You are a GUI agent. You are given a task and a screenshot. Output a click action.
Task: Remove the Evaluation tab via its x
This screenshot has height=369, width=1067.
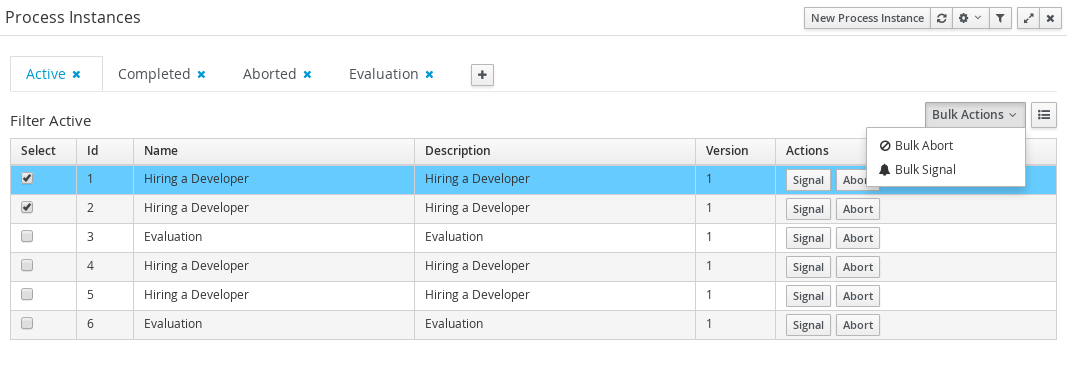click(x=429, y=75)
